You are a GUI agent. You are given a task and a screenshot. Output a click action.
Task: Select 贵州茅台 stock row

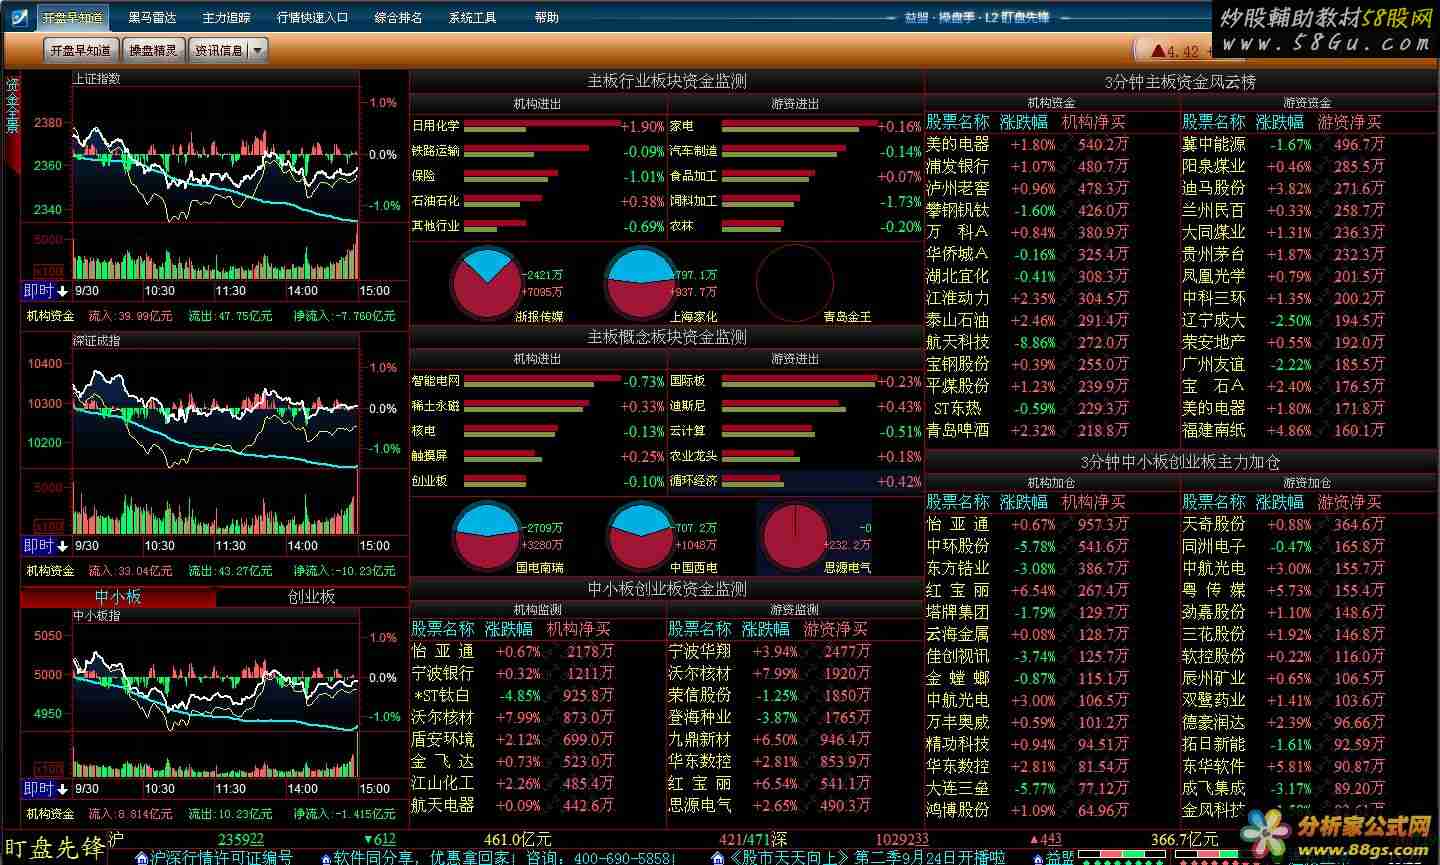[x=1308, y=254]
